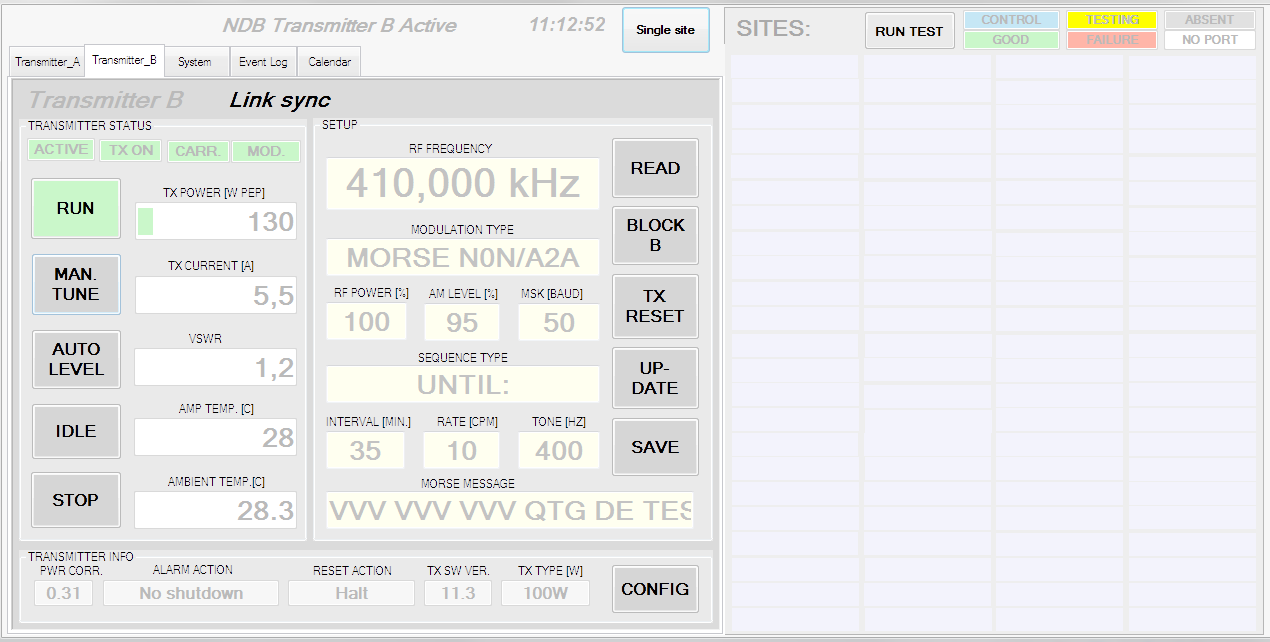
Task: Click the NO PORT legend swatch
Action: pos(1210,40)
